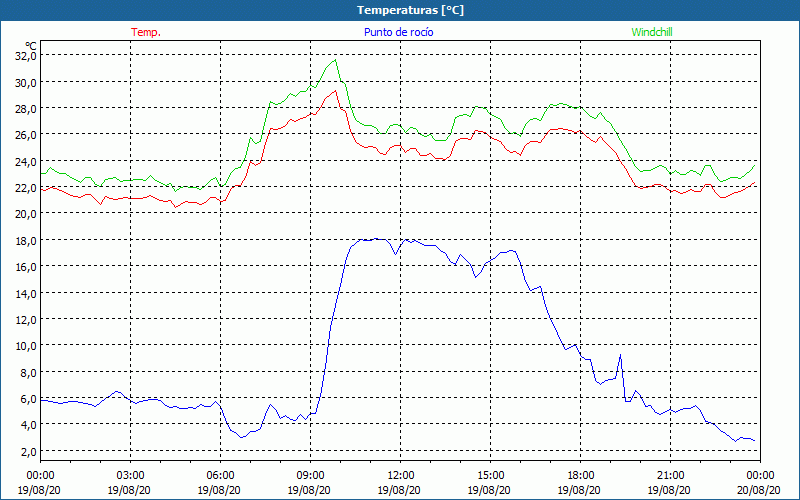This screenshot has height=500, width=800.
Task: Select the green Windchill legend label
Action: pyautogui.click(x=652, y=32)
